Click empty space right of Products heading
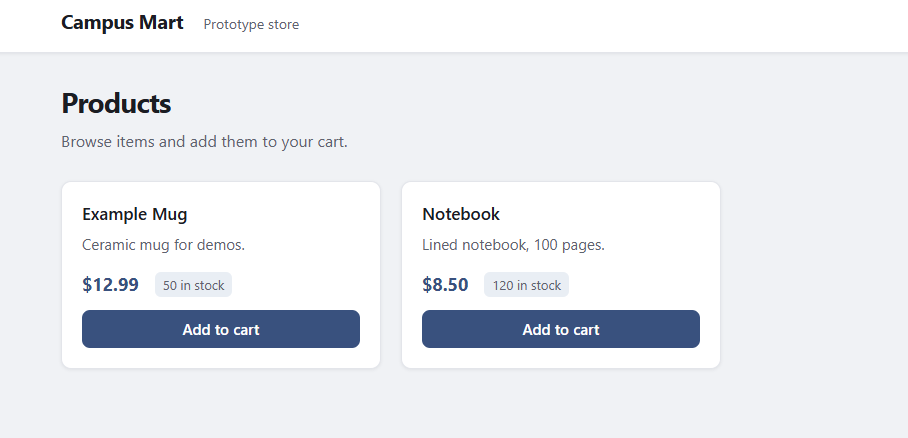The height and width of the screenshot is (438, 908). click(x=500, y=103)
